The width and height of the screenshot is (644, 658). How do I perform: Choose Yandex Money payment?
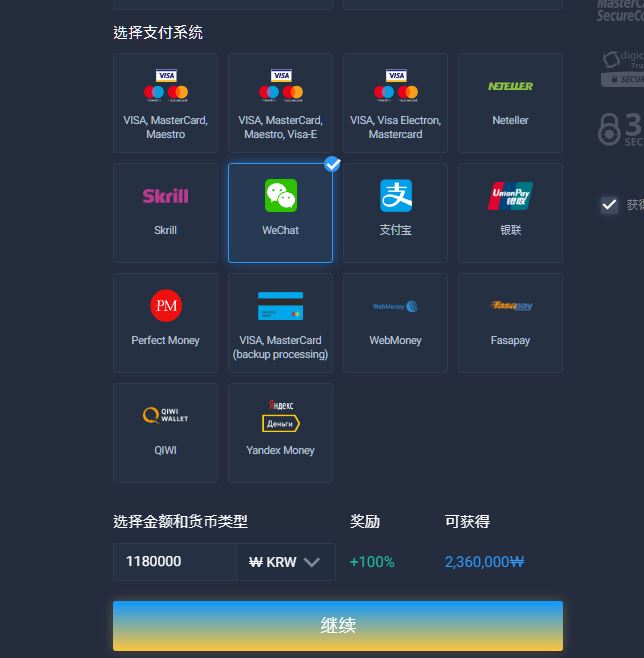pyautogui.click(x=280, y=433)
